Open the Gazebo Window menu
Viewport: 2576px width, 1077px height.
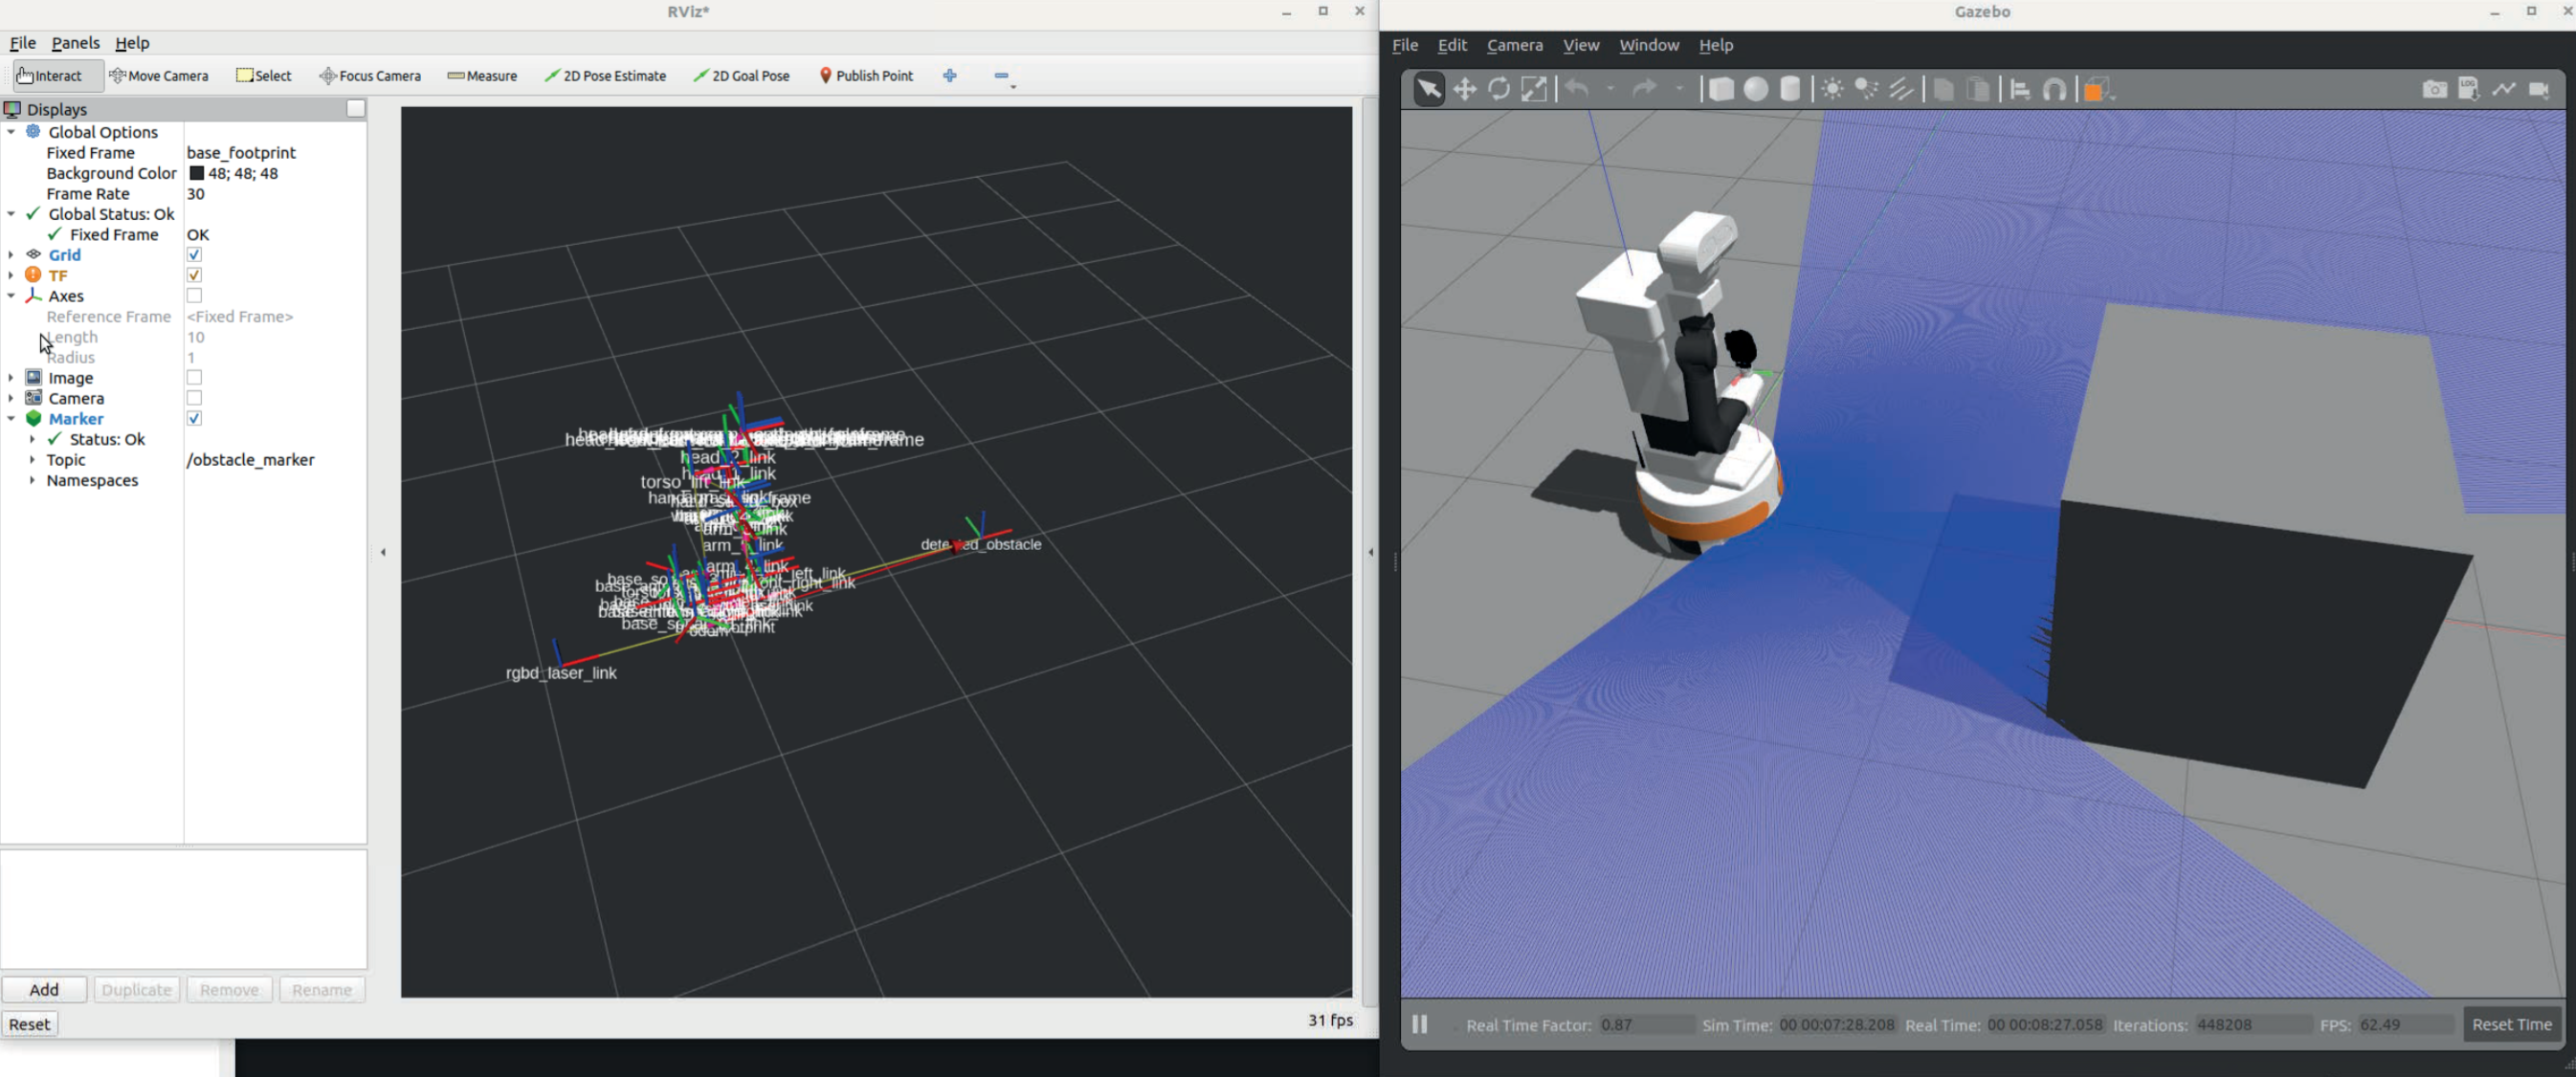click(x=1649, y=45)
